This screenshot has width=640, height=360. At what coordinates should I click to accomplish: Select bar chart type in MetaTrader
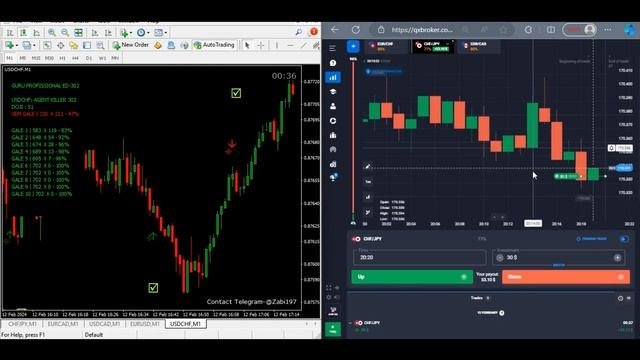10,32
